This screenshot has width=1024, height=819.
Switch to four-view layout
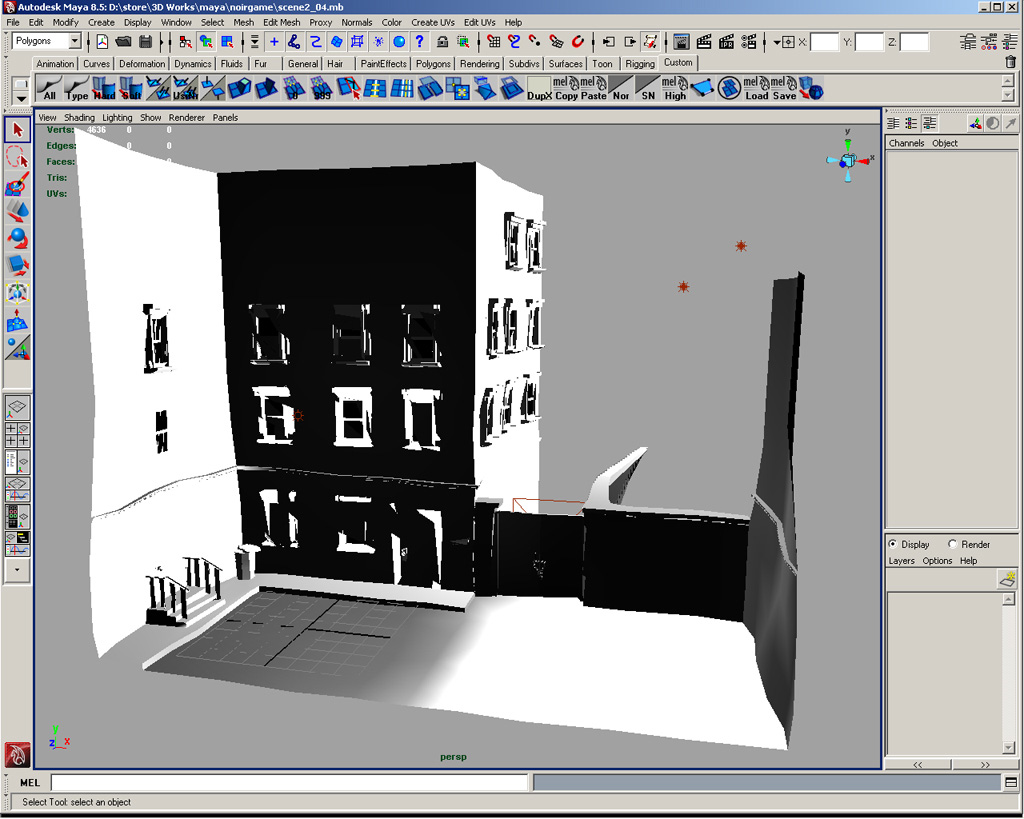pos(17,434)
